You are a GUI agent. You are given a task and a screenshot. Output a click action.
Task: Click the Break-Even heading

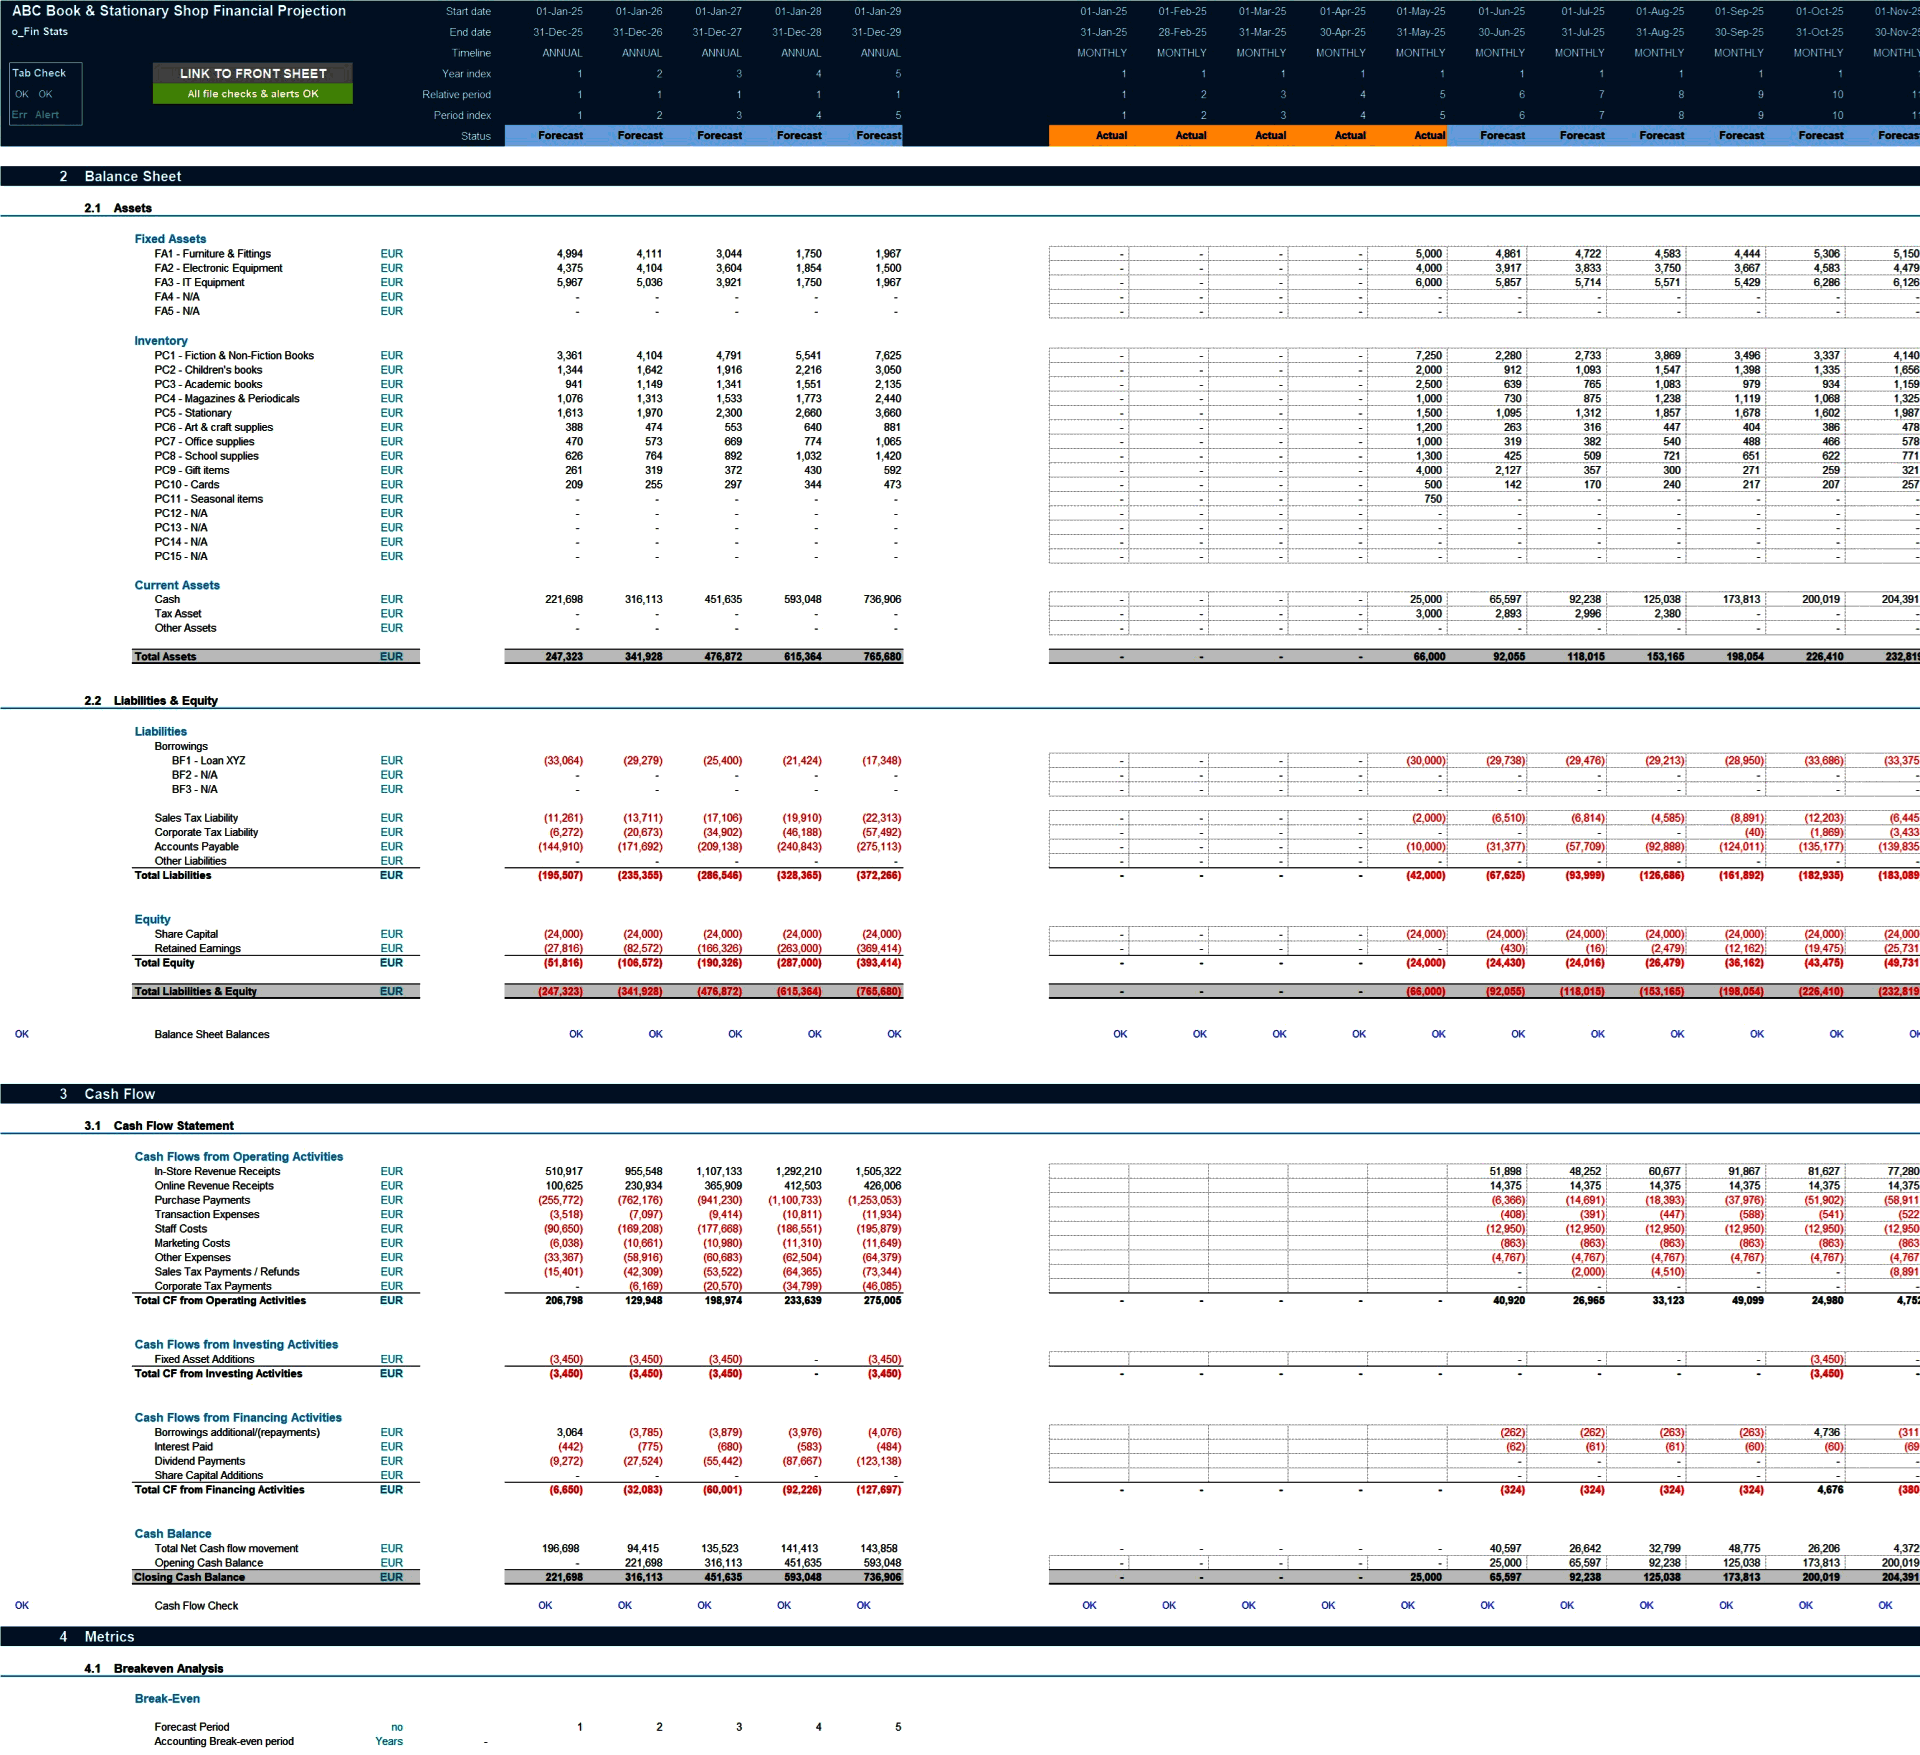[167, 1699]
